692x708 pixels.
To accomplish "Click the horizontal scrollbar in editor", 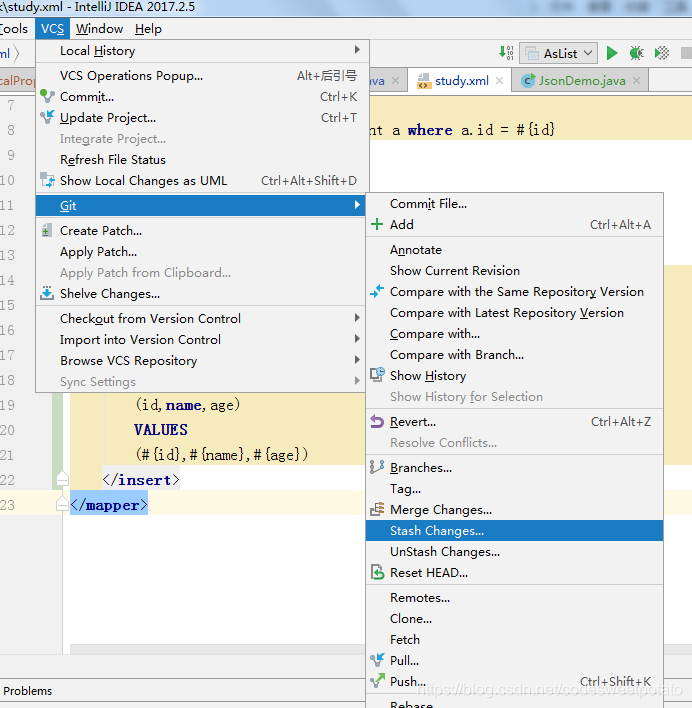I will (218, 649).
